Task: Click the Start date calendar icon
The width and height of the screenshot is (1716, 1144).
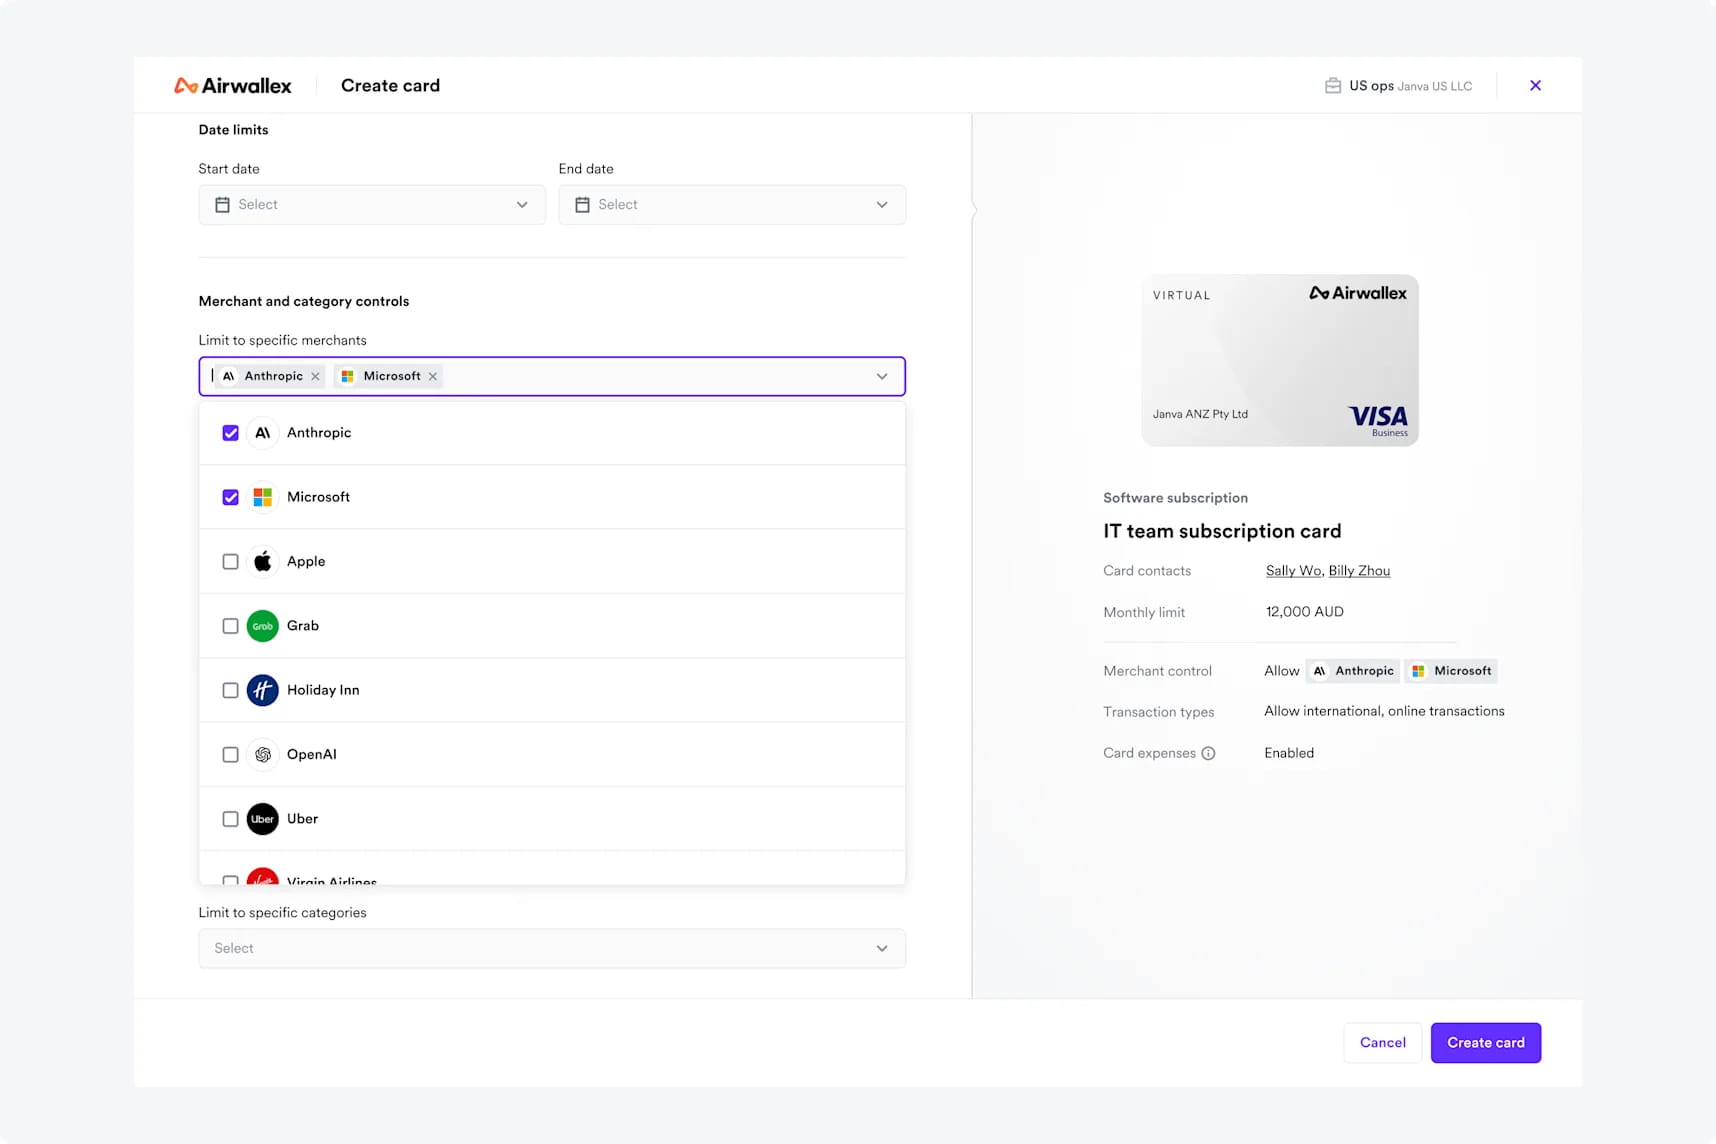Action: click(222, 205)
